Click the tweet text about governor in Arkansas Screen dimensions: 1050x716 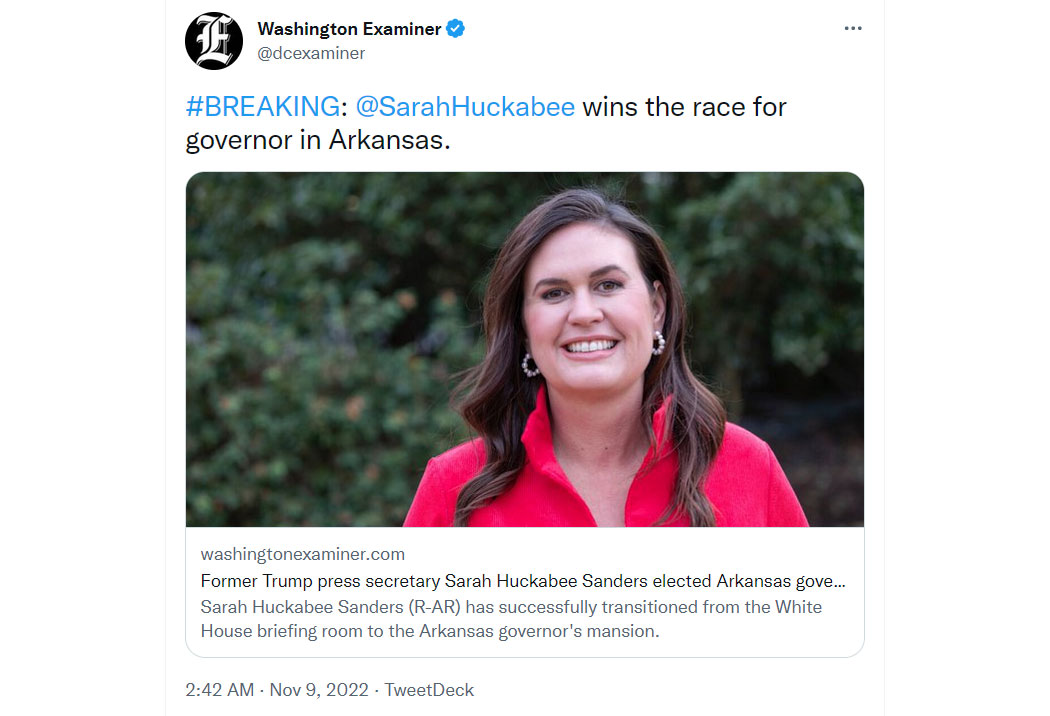pos(485,123)
